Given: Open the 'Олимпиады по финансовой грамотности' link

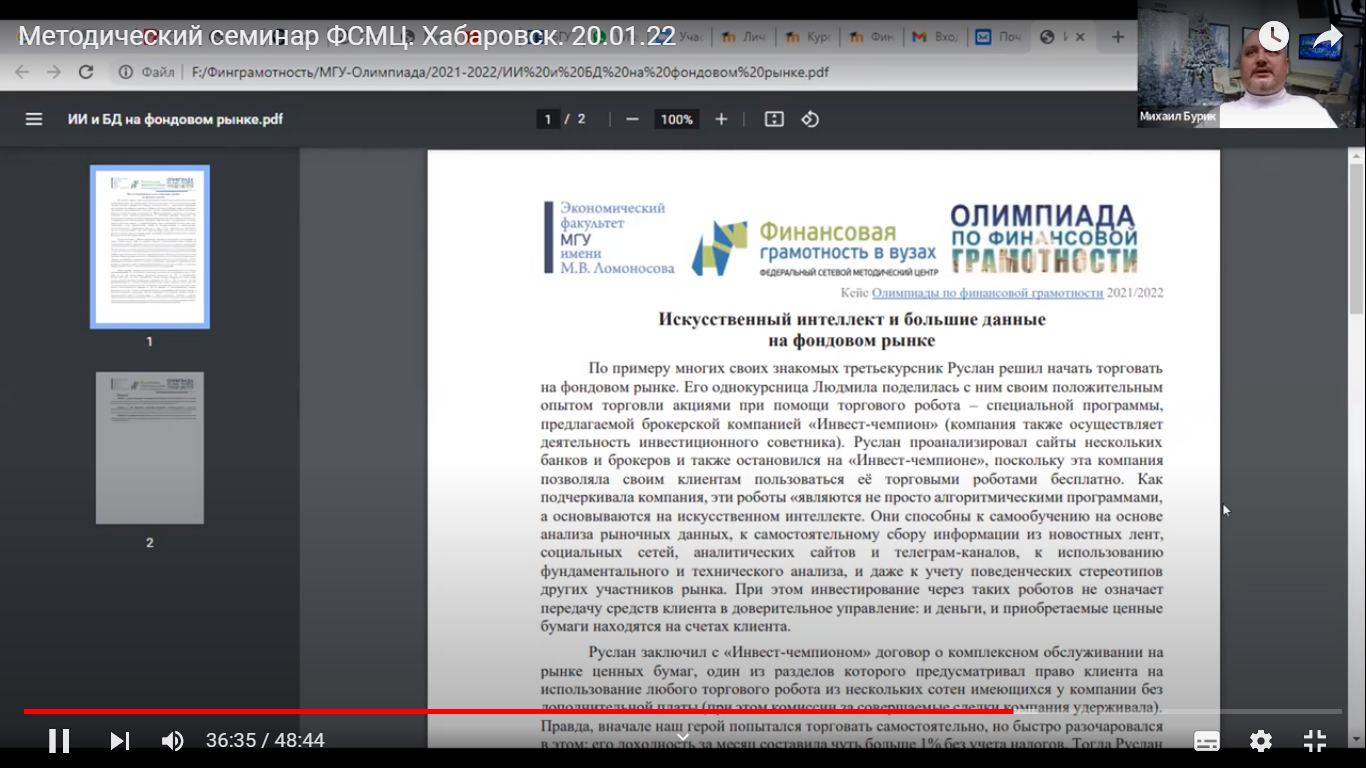Looking at the screenshot, I should [987, 293].
